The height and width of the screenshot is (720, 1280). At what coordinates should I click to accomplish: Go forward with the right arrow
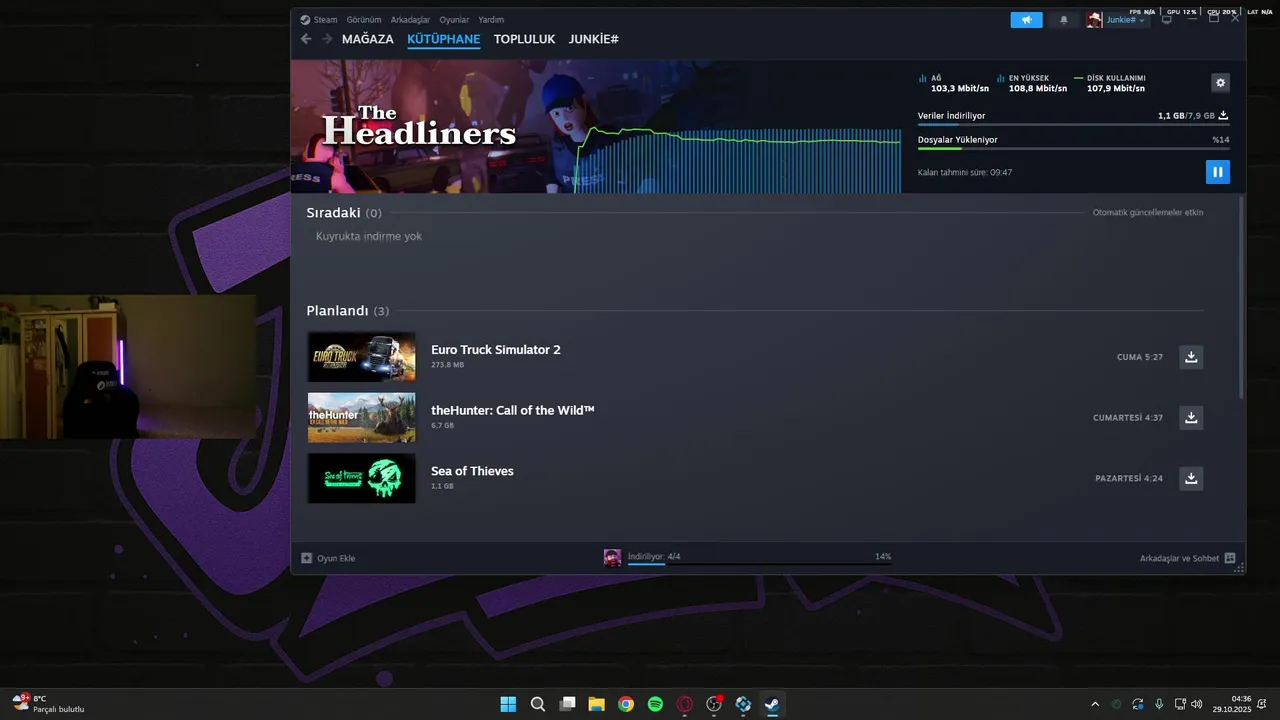coord(327,39)
